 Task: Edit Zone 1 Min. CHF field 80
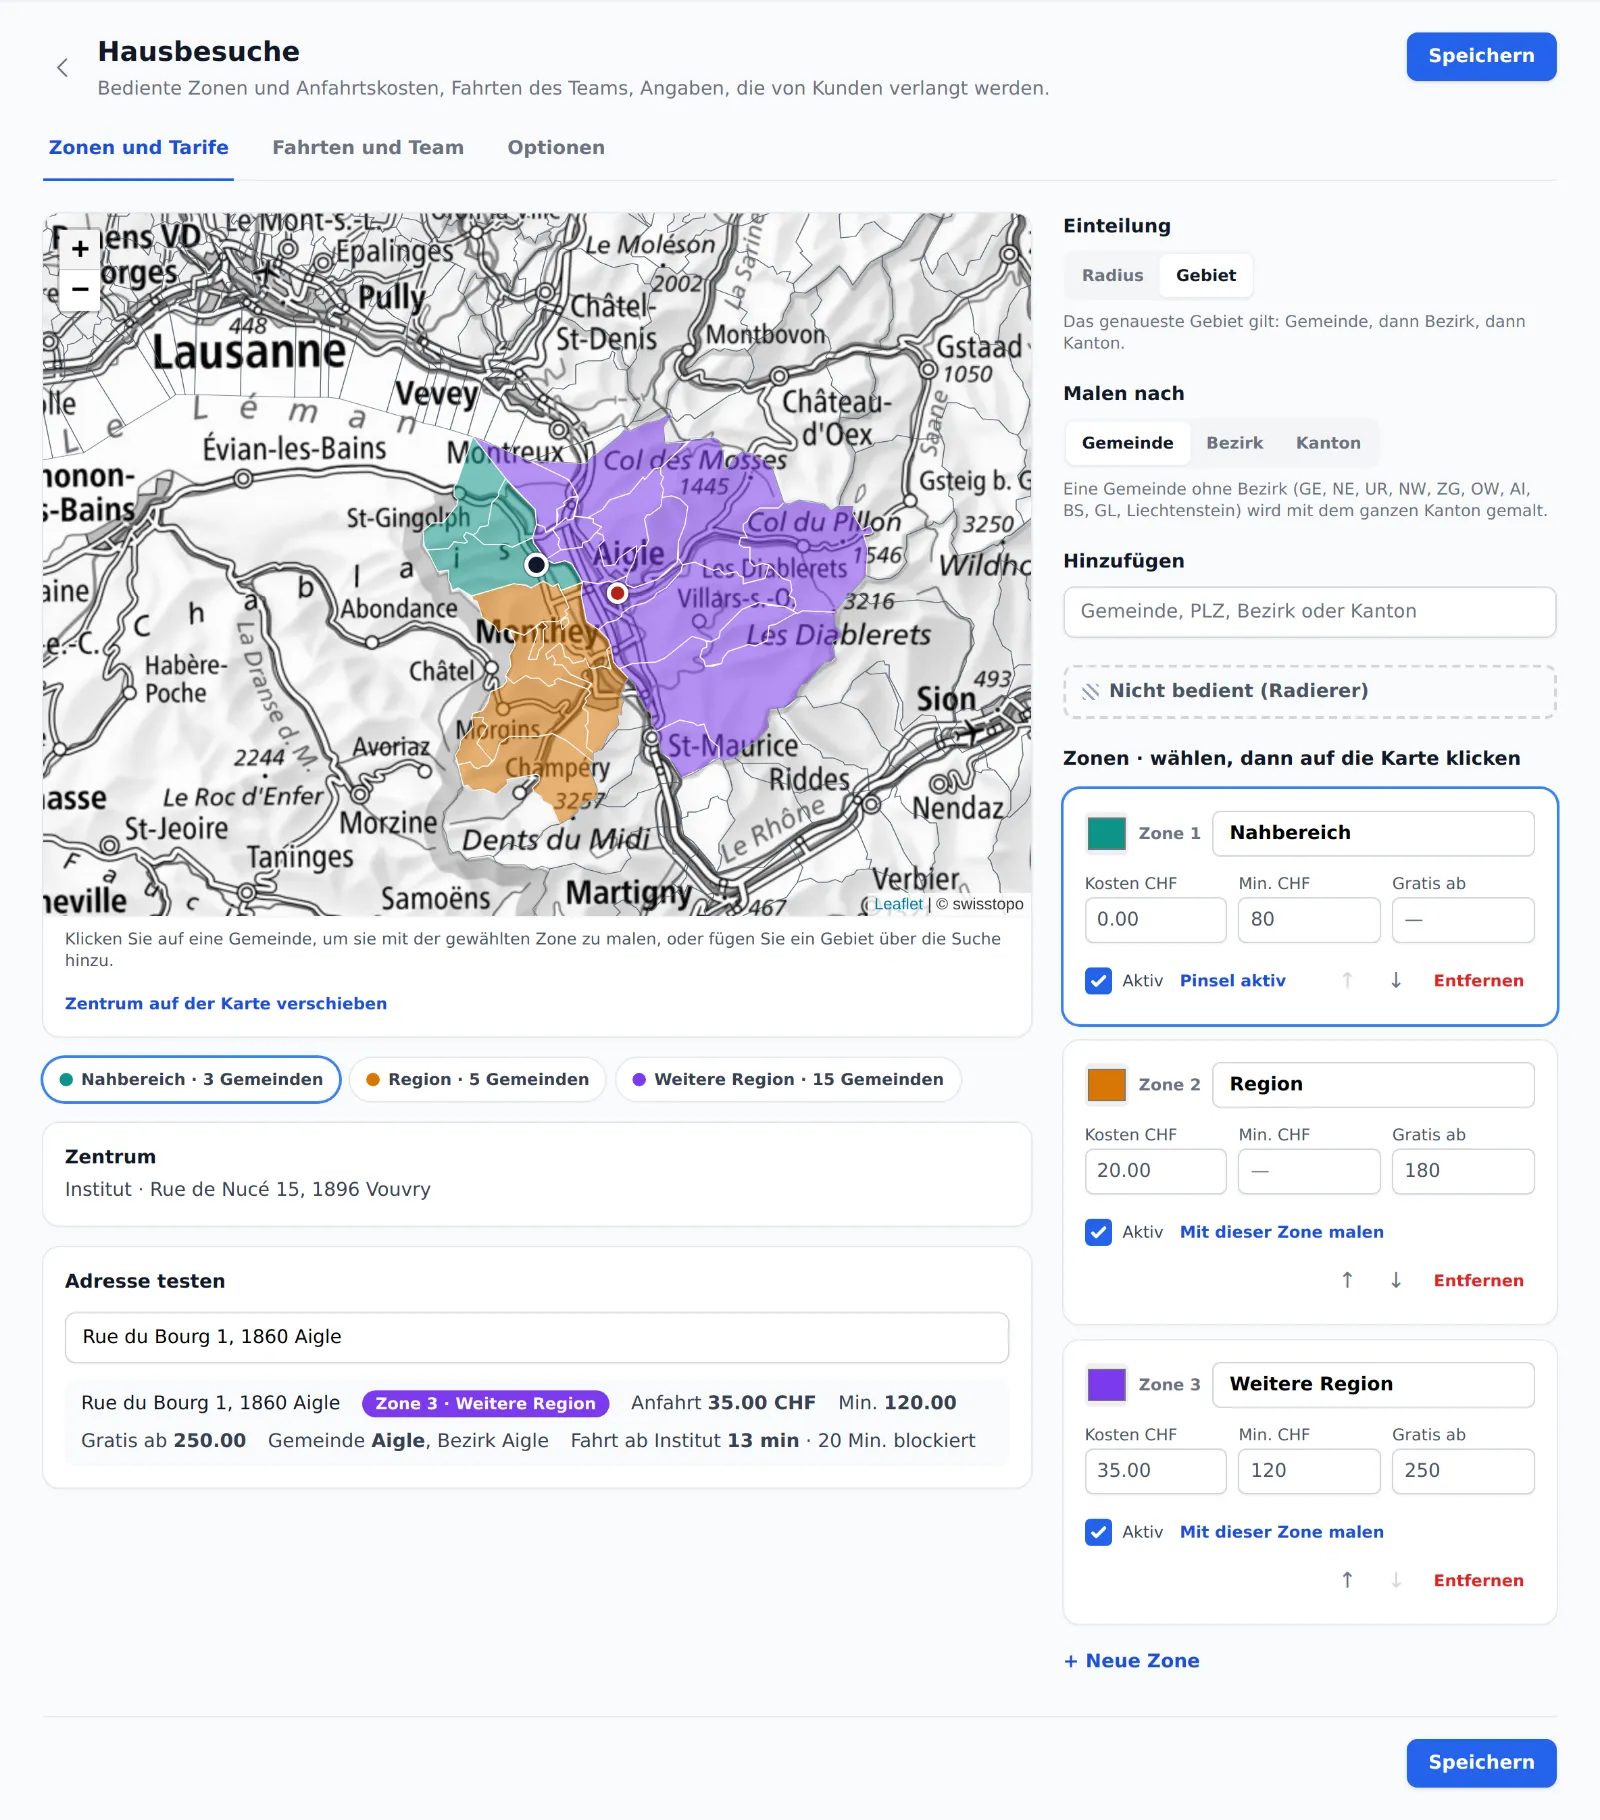(x=1309, y=920)
